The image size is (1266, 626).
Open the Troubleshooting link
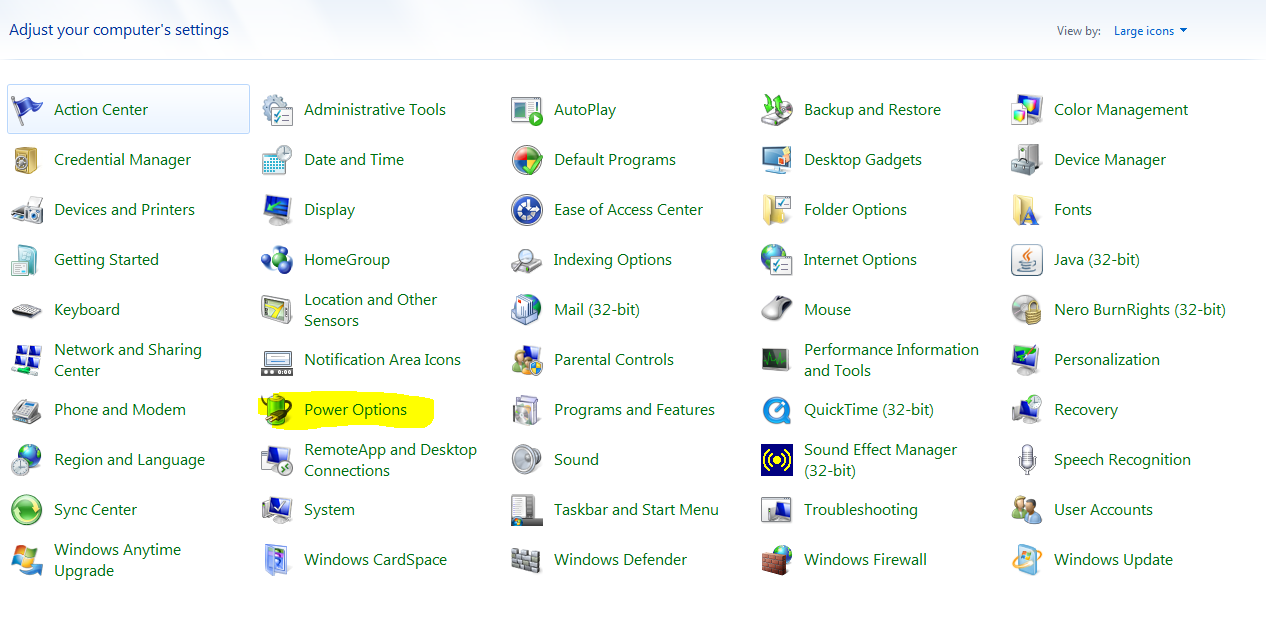tap(861, 510)
